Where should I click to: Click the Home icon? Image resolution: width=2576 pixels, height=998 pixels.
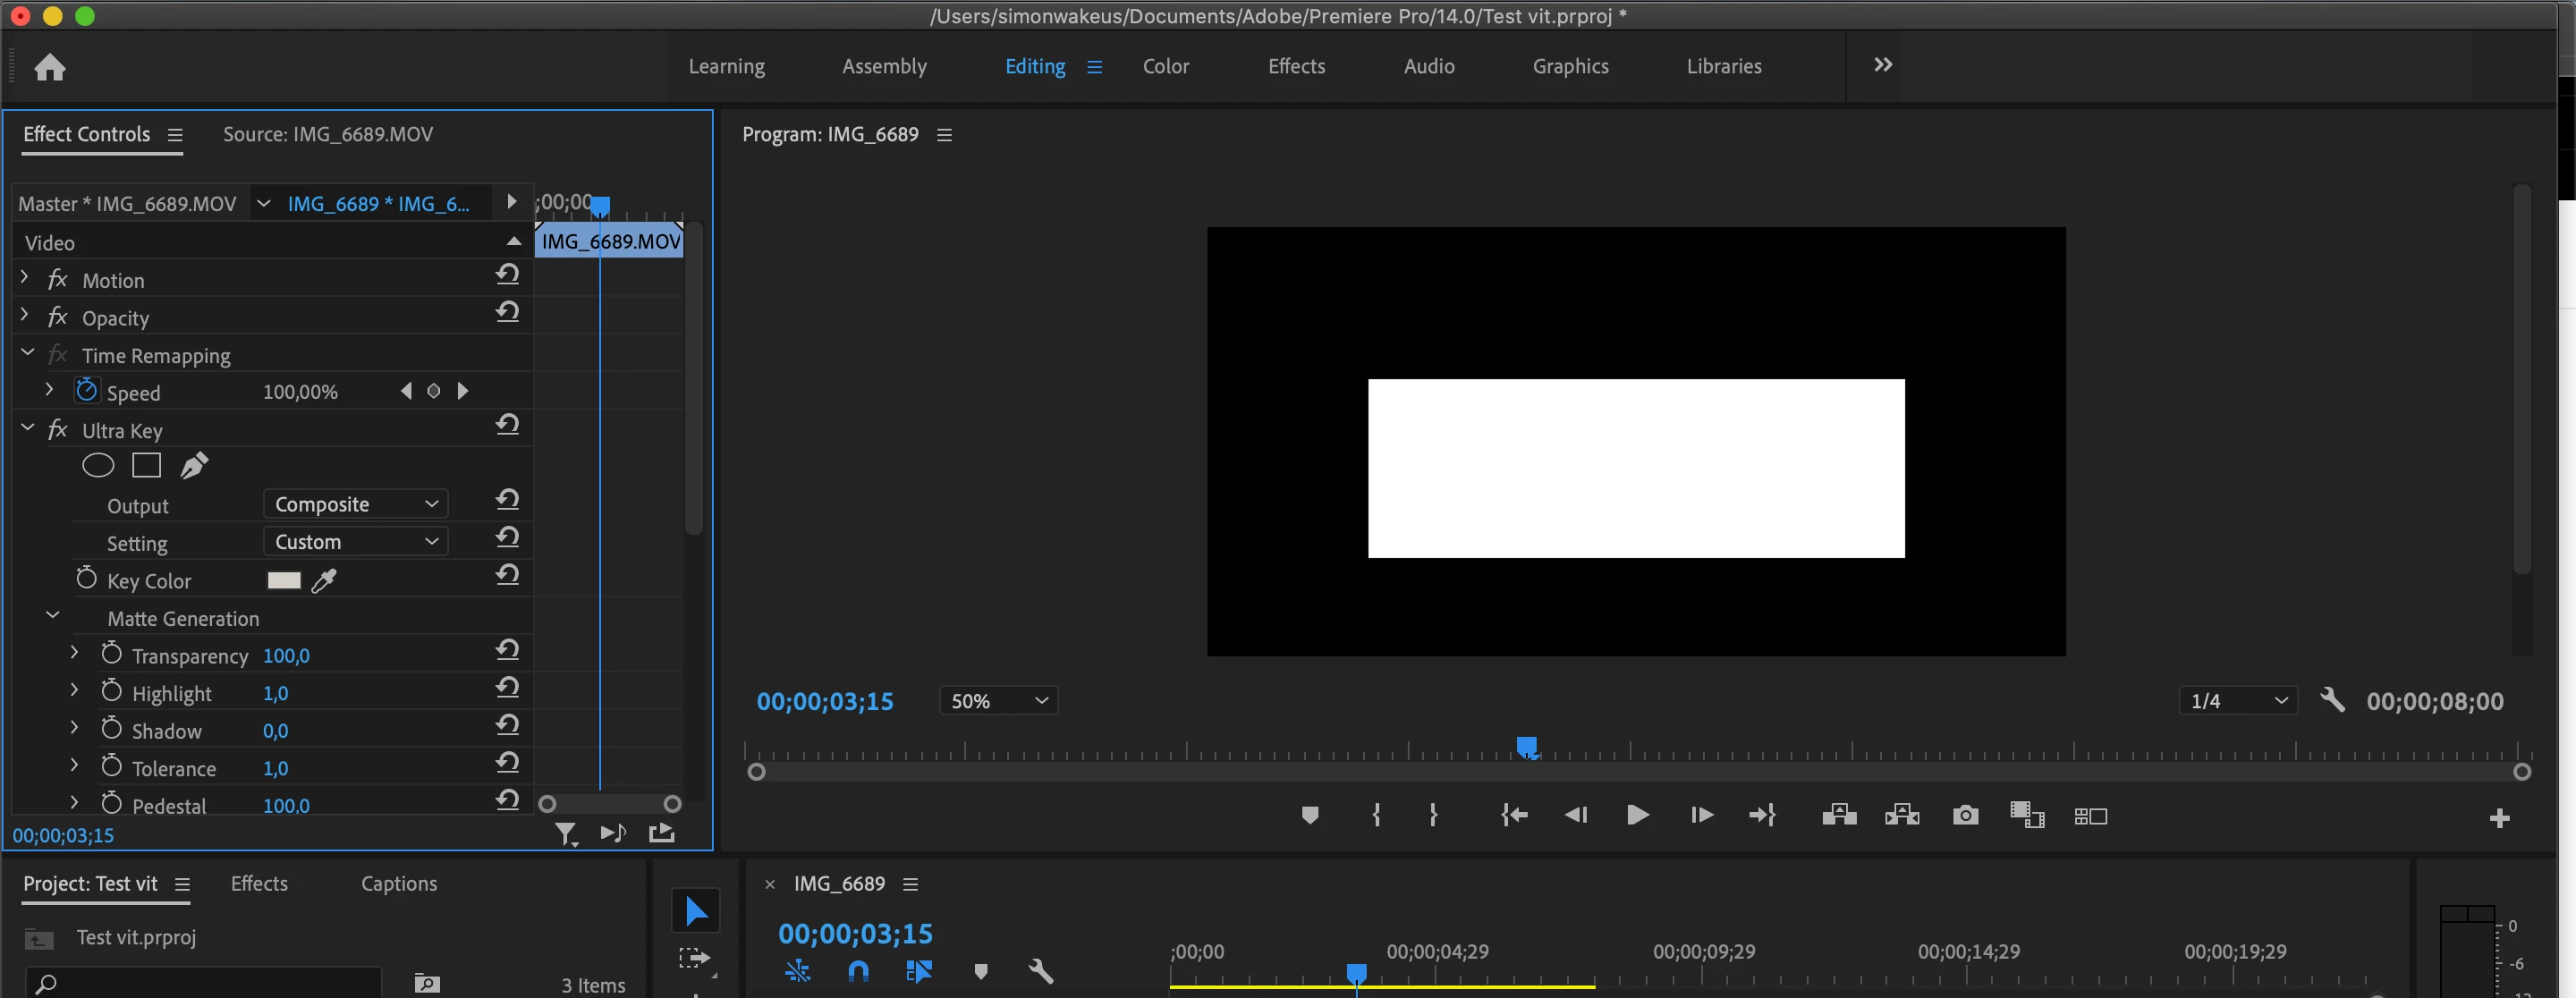(x=49, y=67)
